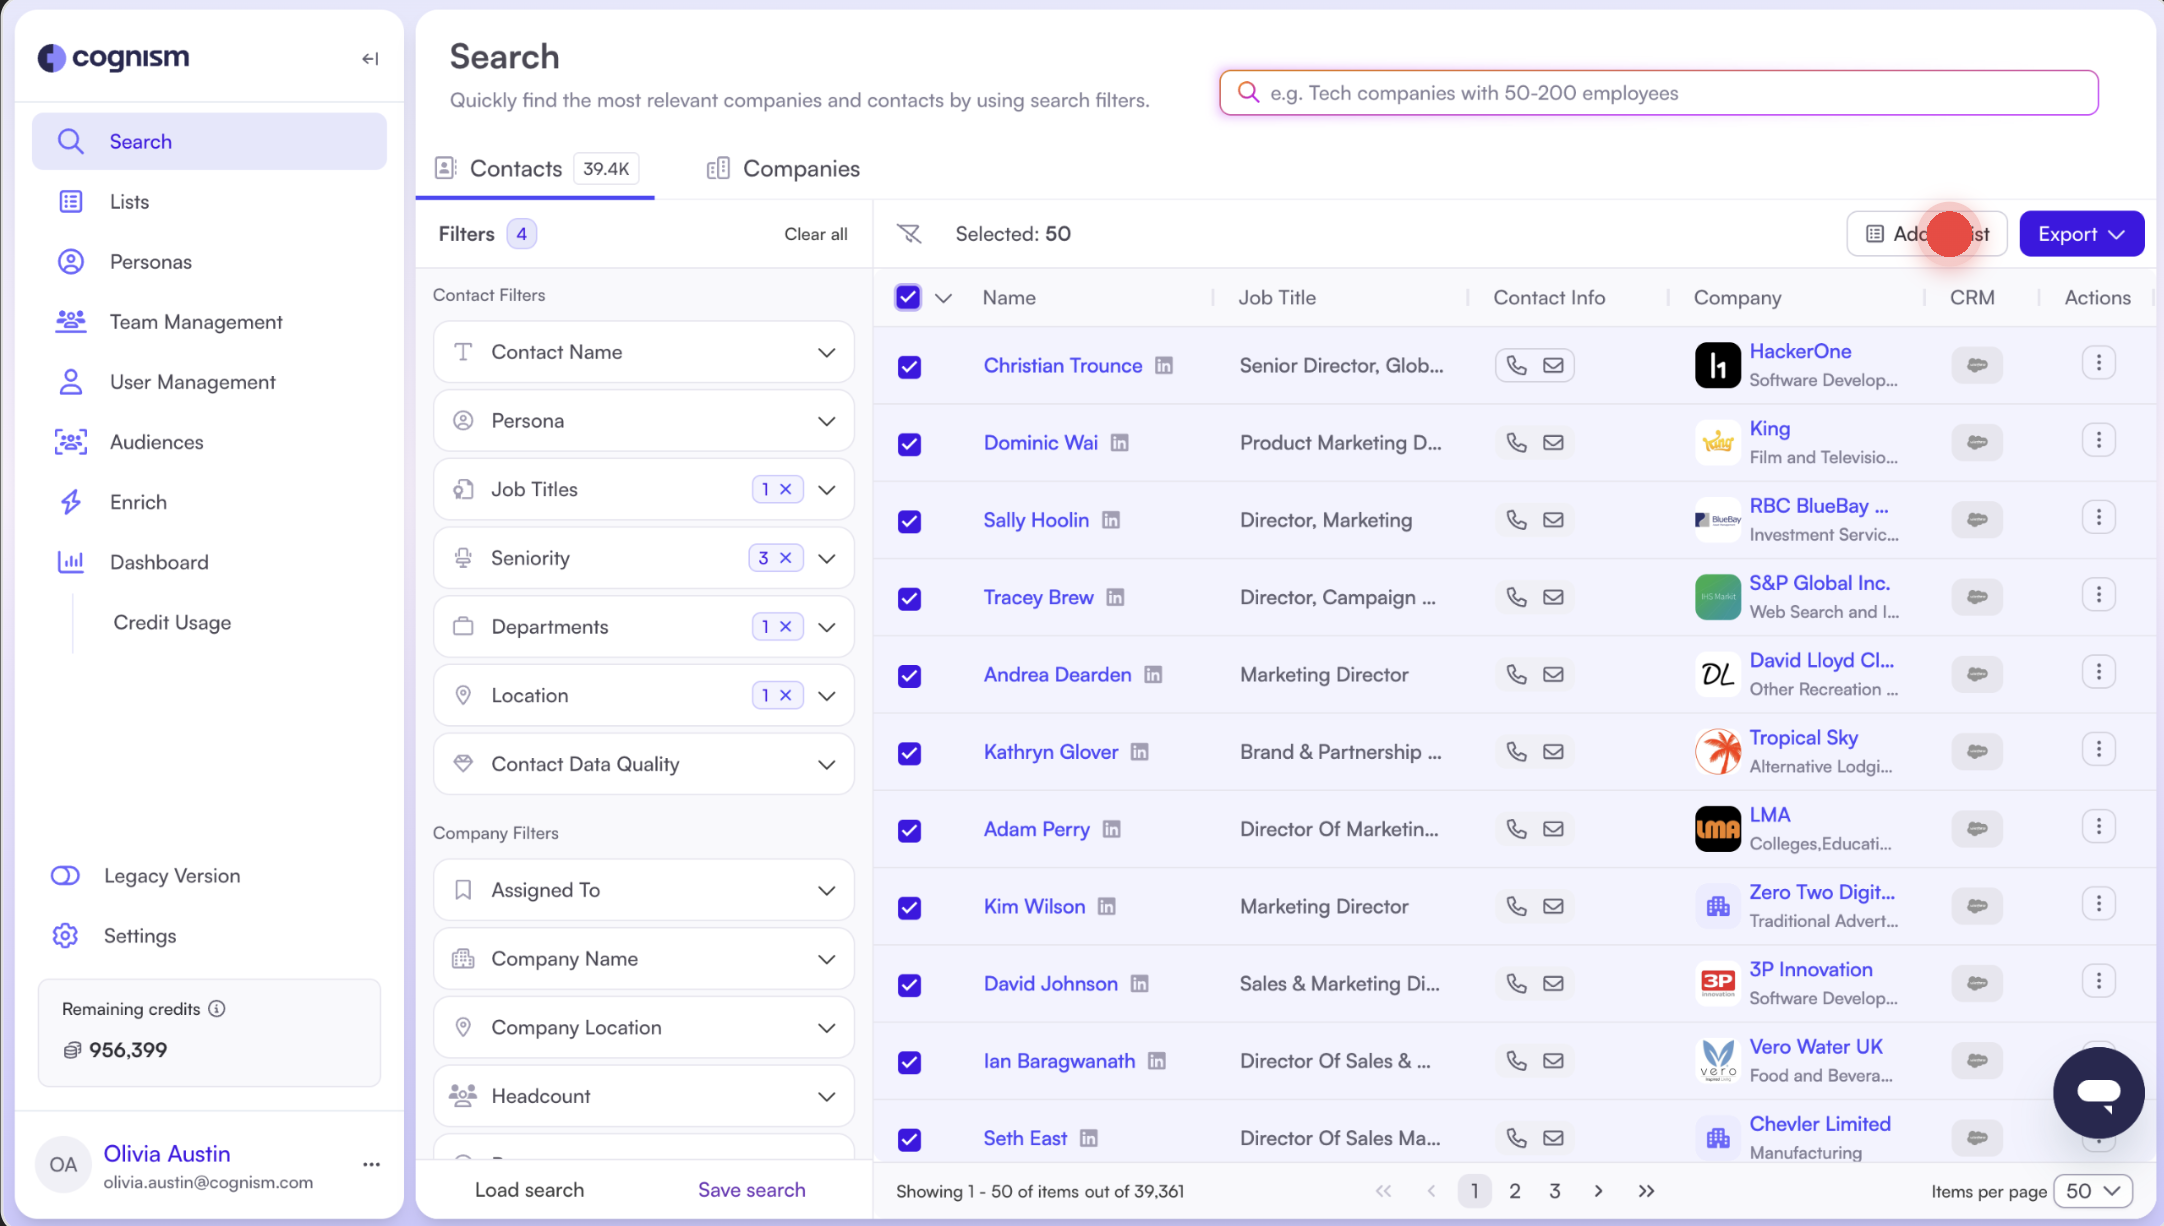Screen dimensions: 2164x1226
Task: Click the Enrich lightning bolt icon
Action: point(70,501)
